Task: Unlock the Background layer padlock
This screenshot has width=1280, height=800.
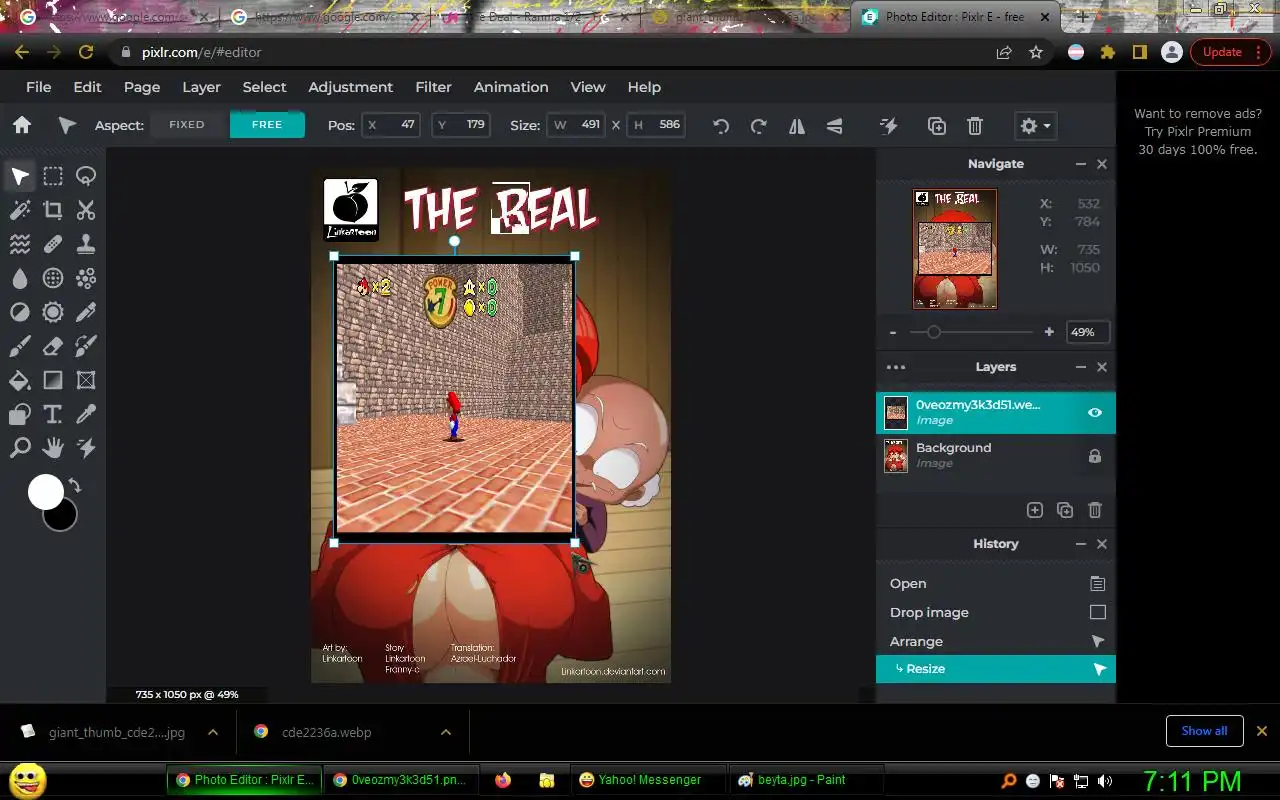Action: (x=1095, y=456)
